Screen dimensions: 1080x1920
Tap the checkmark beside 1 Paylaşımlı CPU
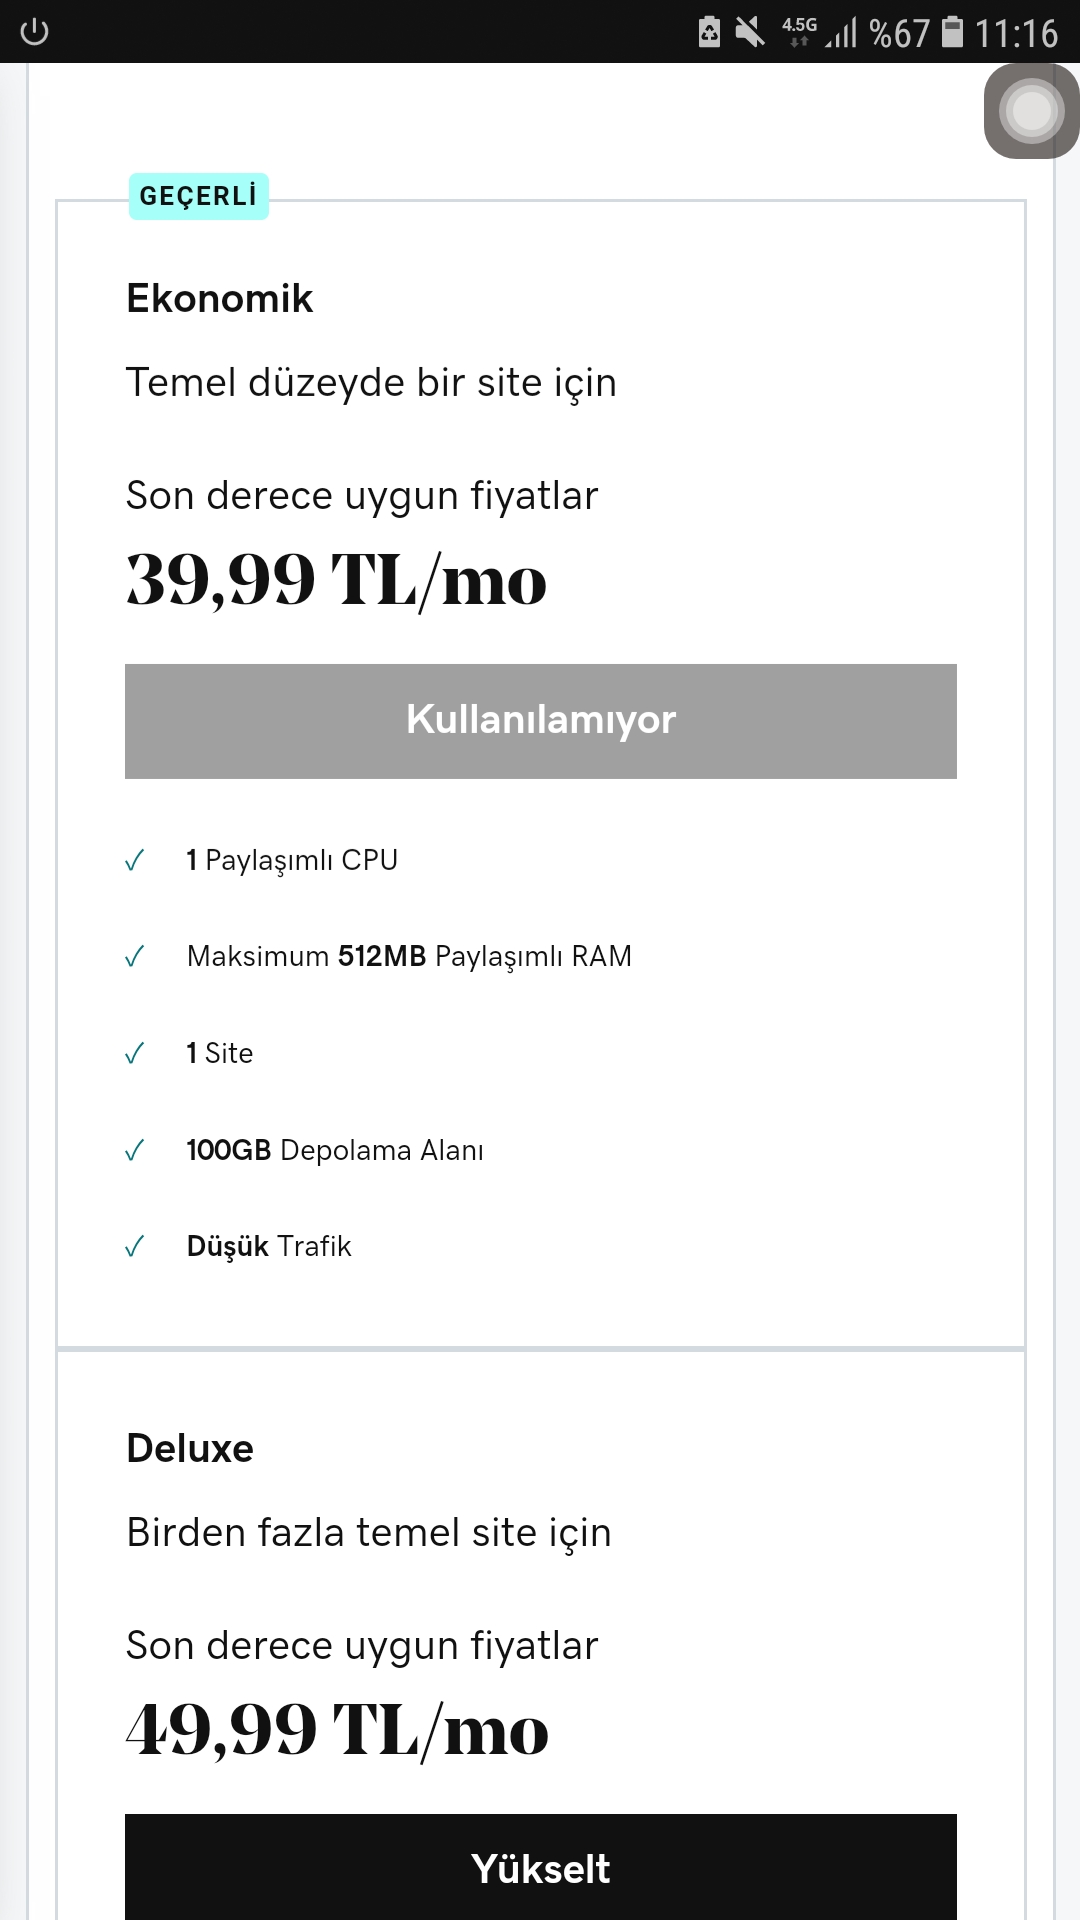[x=135, y=860]
